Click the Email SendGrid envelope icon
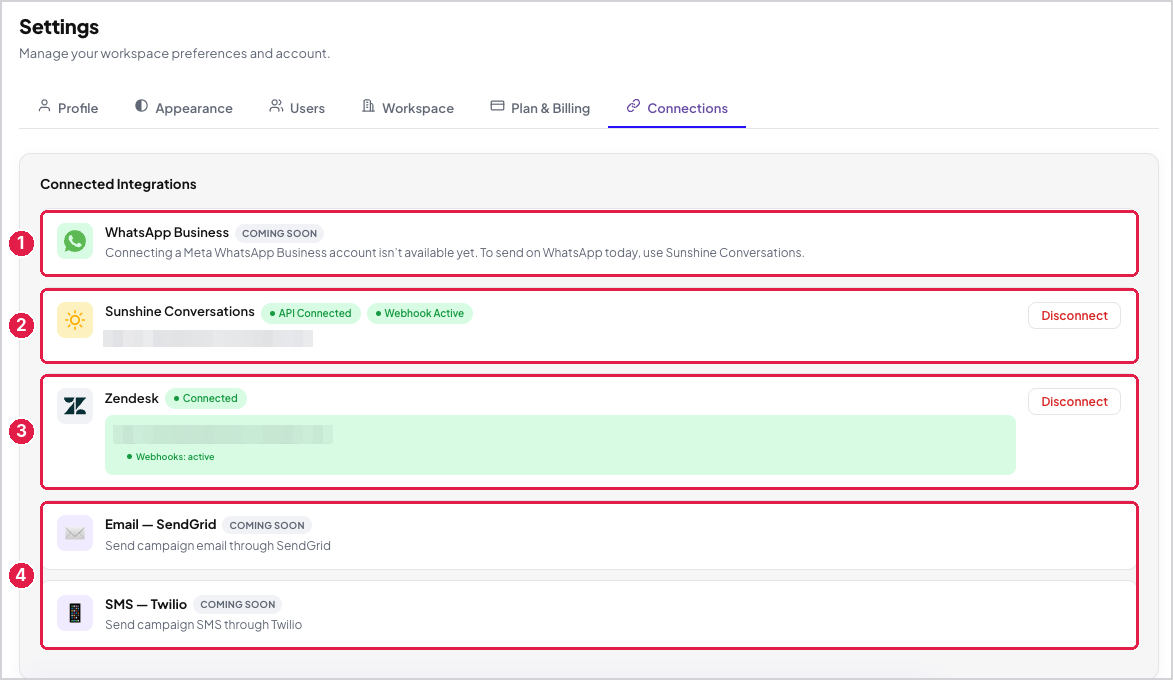 pyautogui.click(x=75, y=533)
